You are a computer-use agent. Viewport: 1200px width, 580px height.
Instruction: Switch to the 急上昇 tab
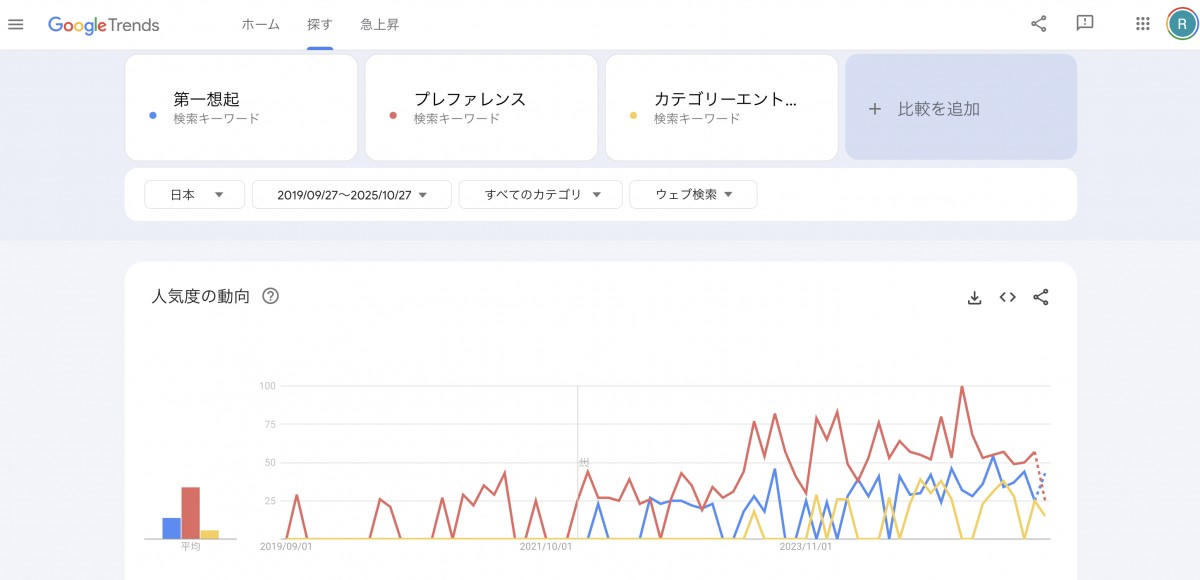[x=380, y=25]
